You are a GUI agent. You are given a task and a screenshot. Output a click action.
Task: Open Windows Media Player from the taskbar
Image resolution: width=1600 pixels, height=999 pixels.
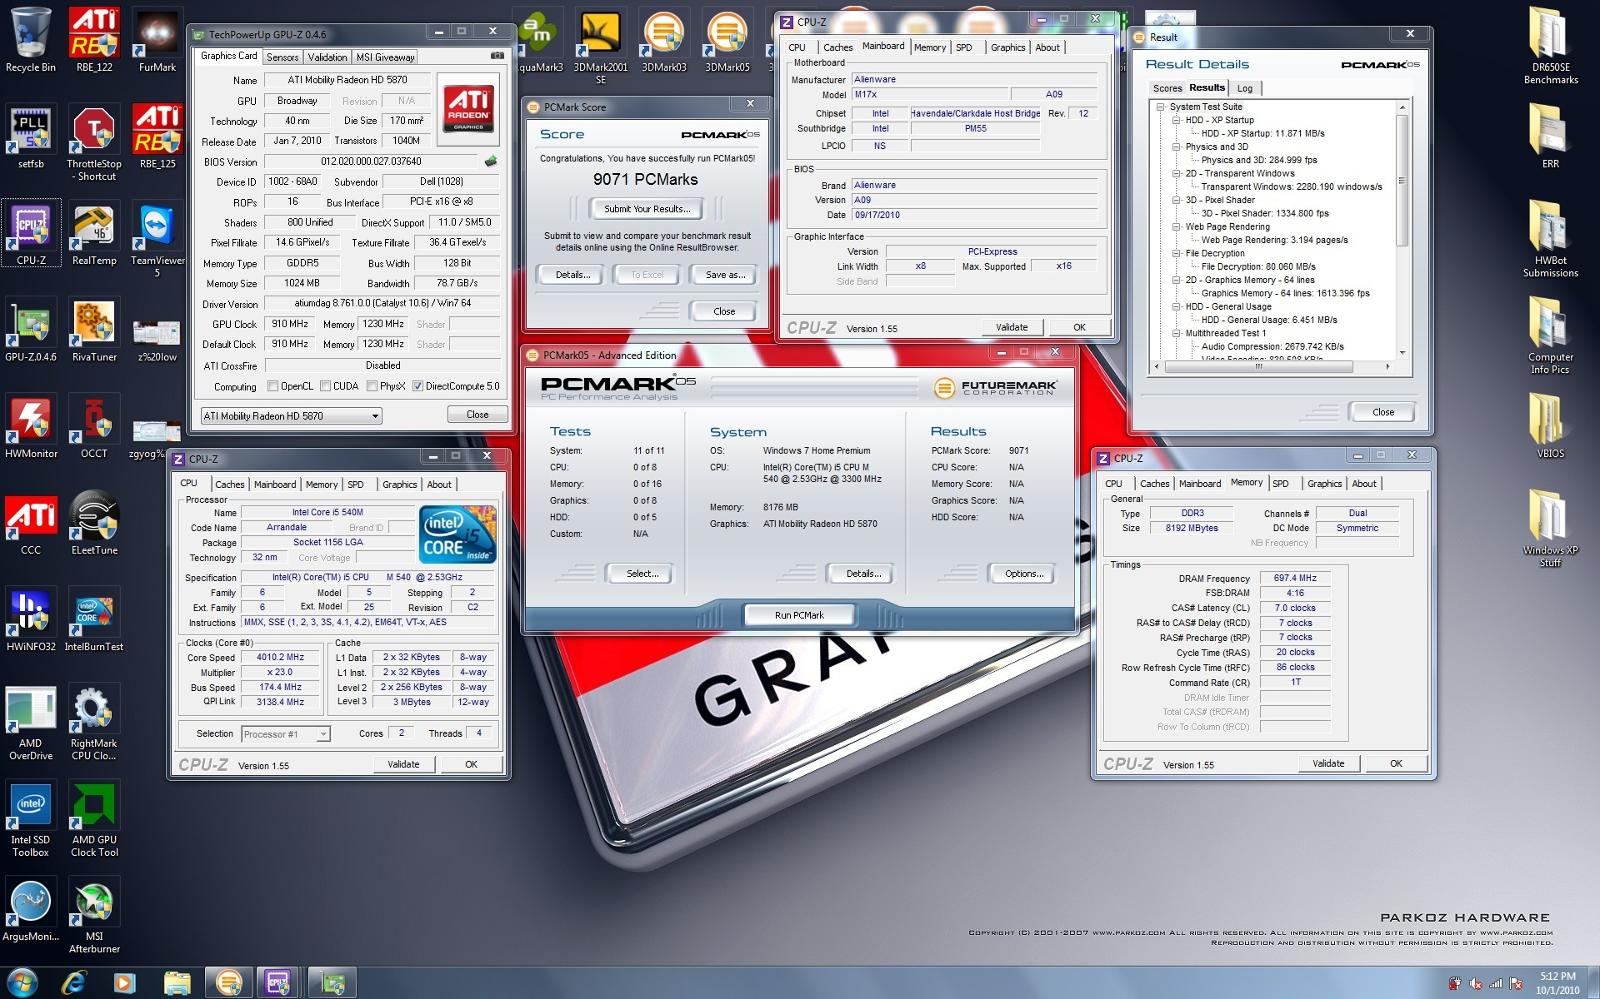click(x=124, y=983)
